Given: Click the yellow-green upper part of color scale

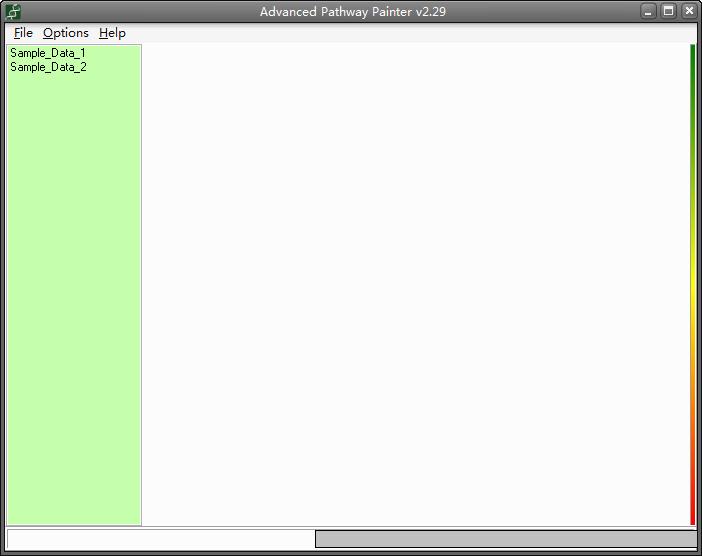Looking at the screenshot, I should click(692, 200).
